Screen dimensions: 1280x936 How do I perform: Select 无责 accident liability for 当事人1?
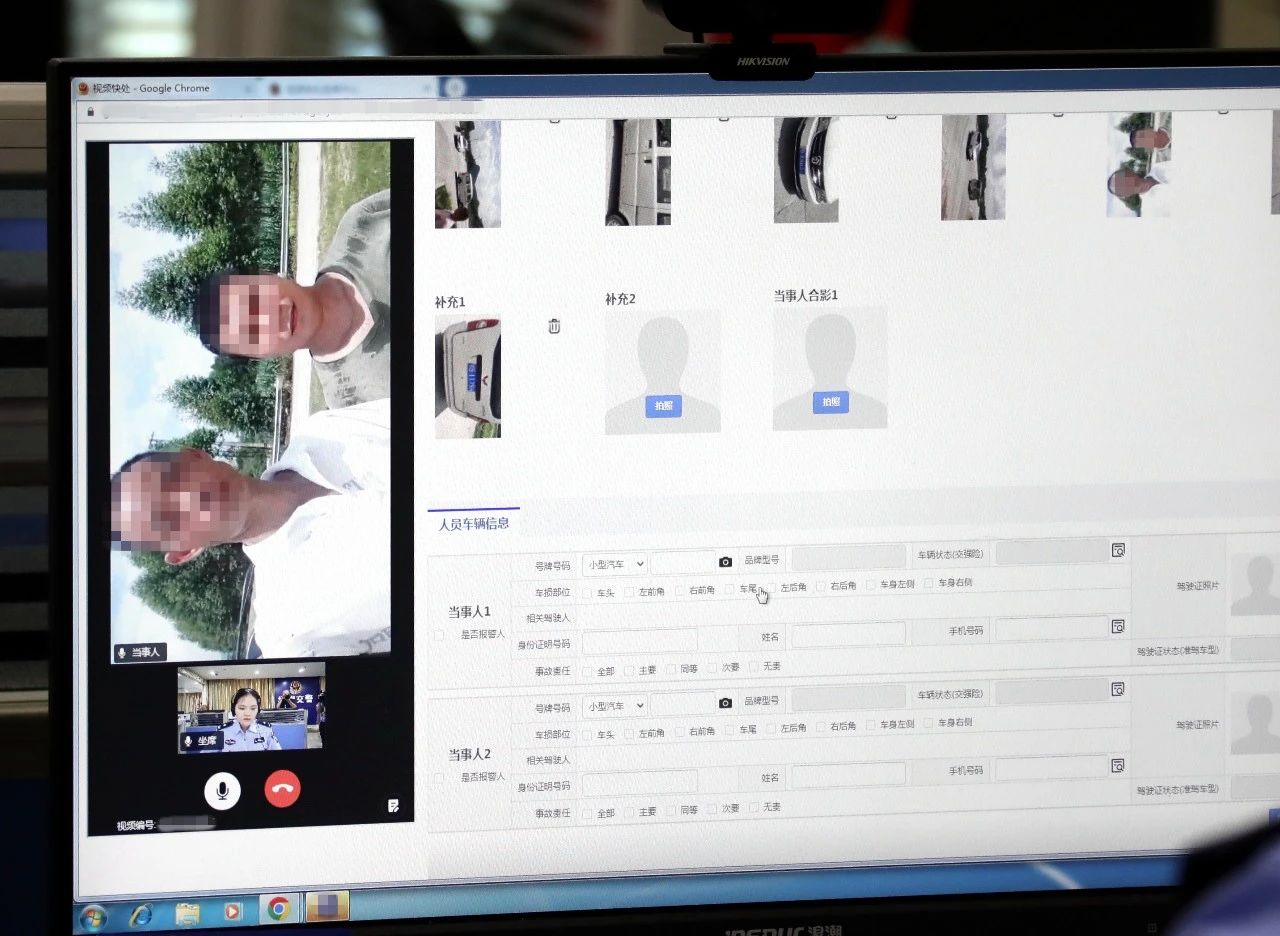pos(754,666)
